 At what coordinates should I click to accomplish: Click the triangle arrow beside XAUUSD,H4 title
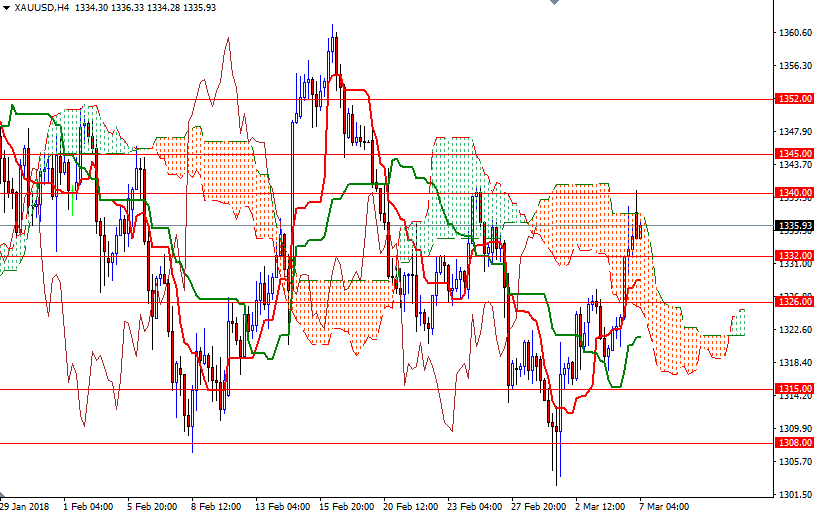coord(6,7)
